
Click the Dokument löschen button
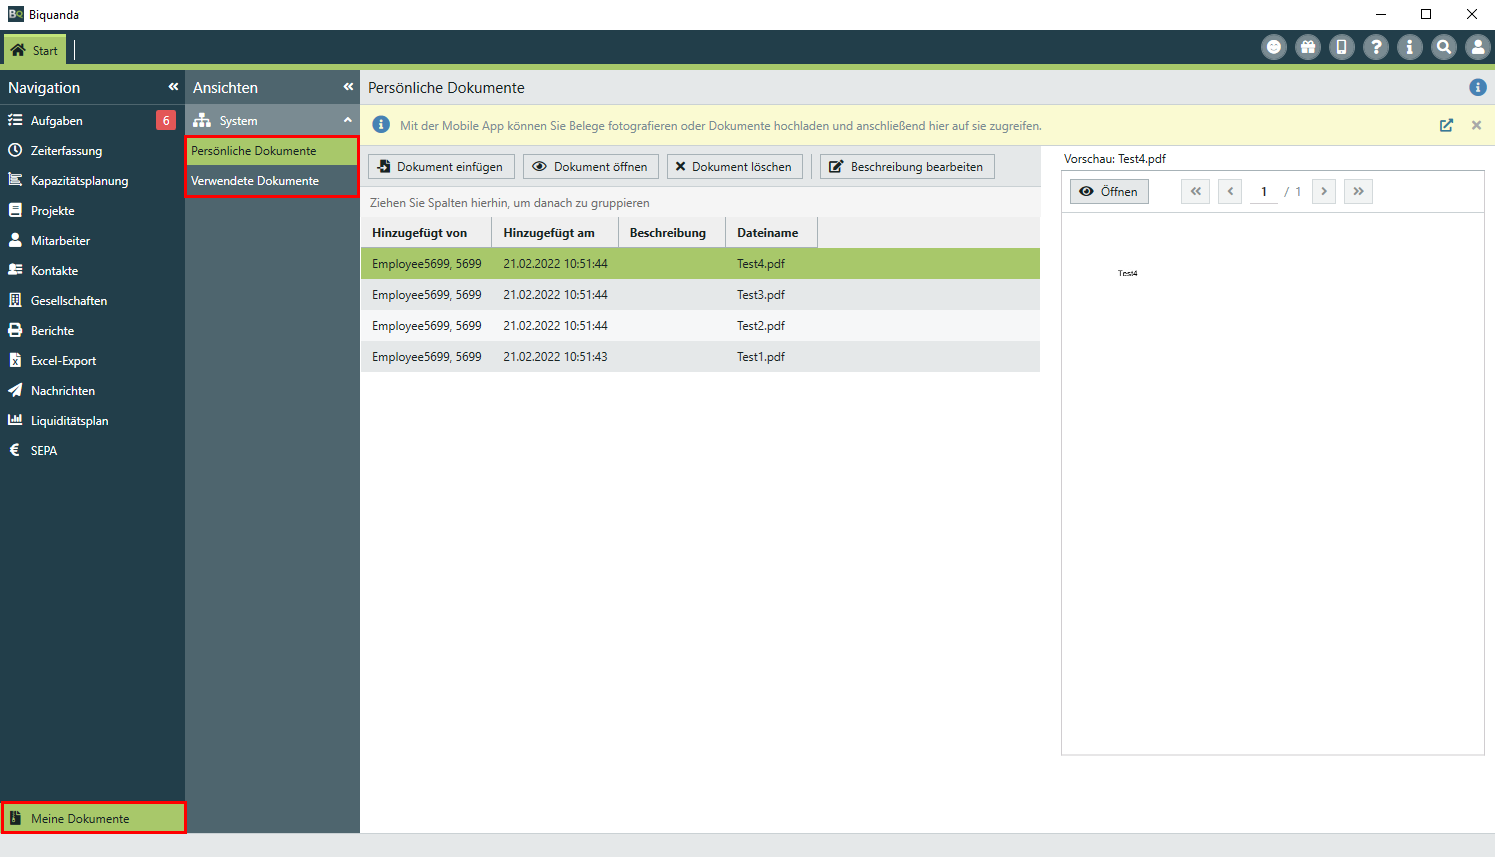click(x=734, y=167)
